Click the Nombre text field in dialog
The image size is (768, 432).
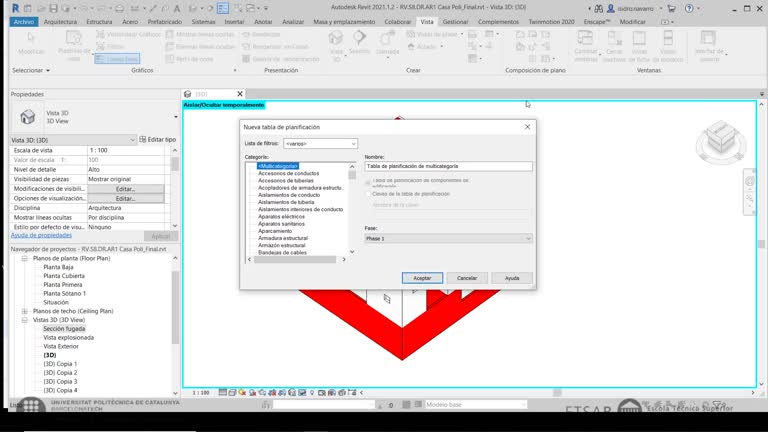tap(448, 166)
